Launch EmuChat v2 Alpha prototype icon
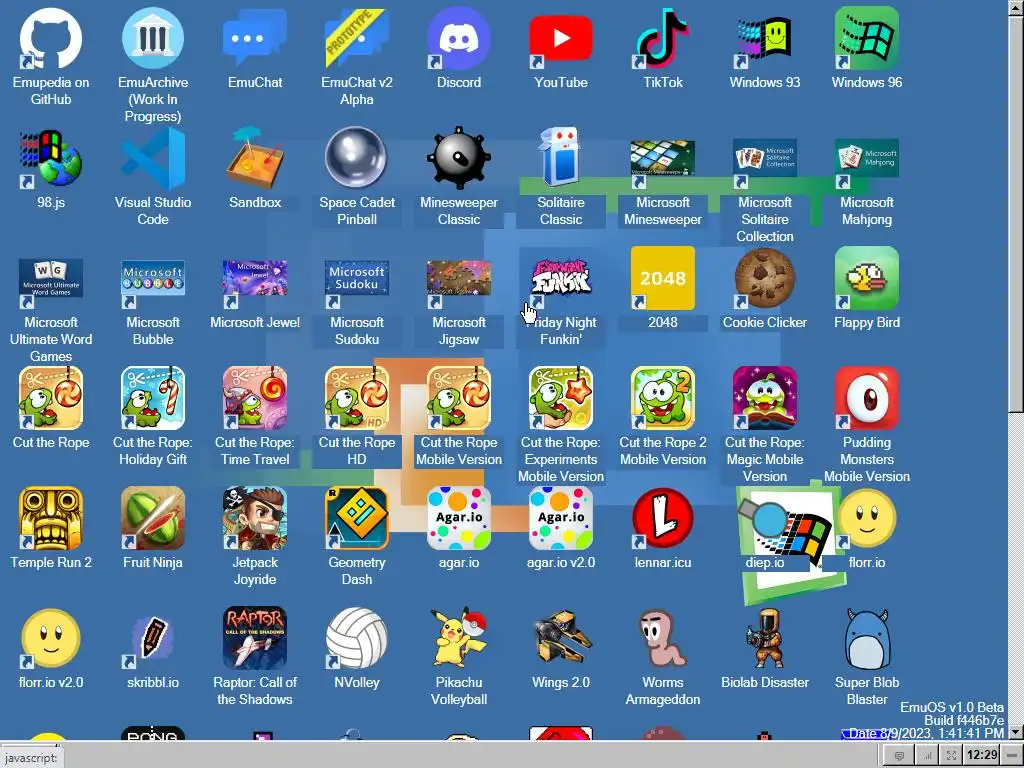This screenshot has width=1024, height=768. 357,38
